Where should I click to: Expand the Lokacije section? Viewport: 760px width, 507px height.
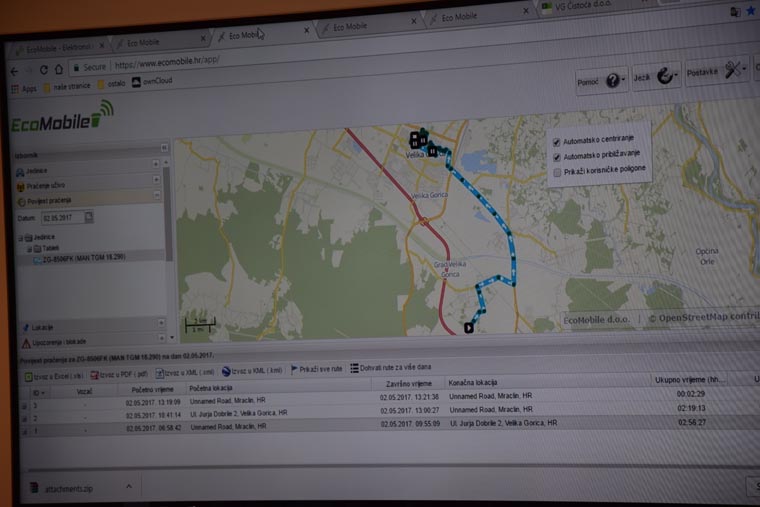161,322
